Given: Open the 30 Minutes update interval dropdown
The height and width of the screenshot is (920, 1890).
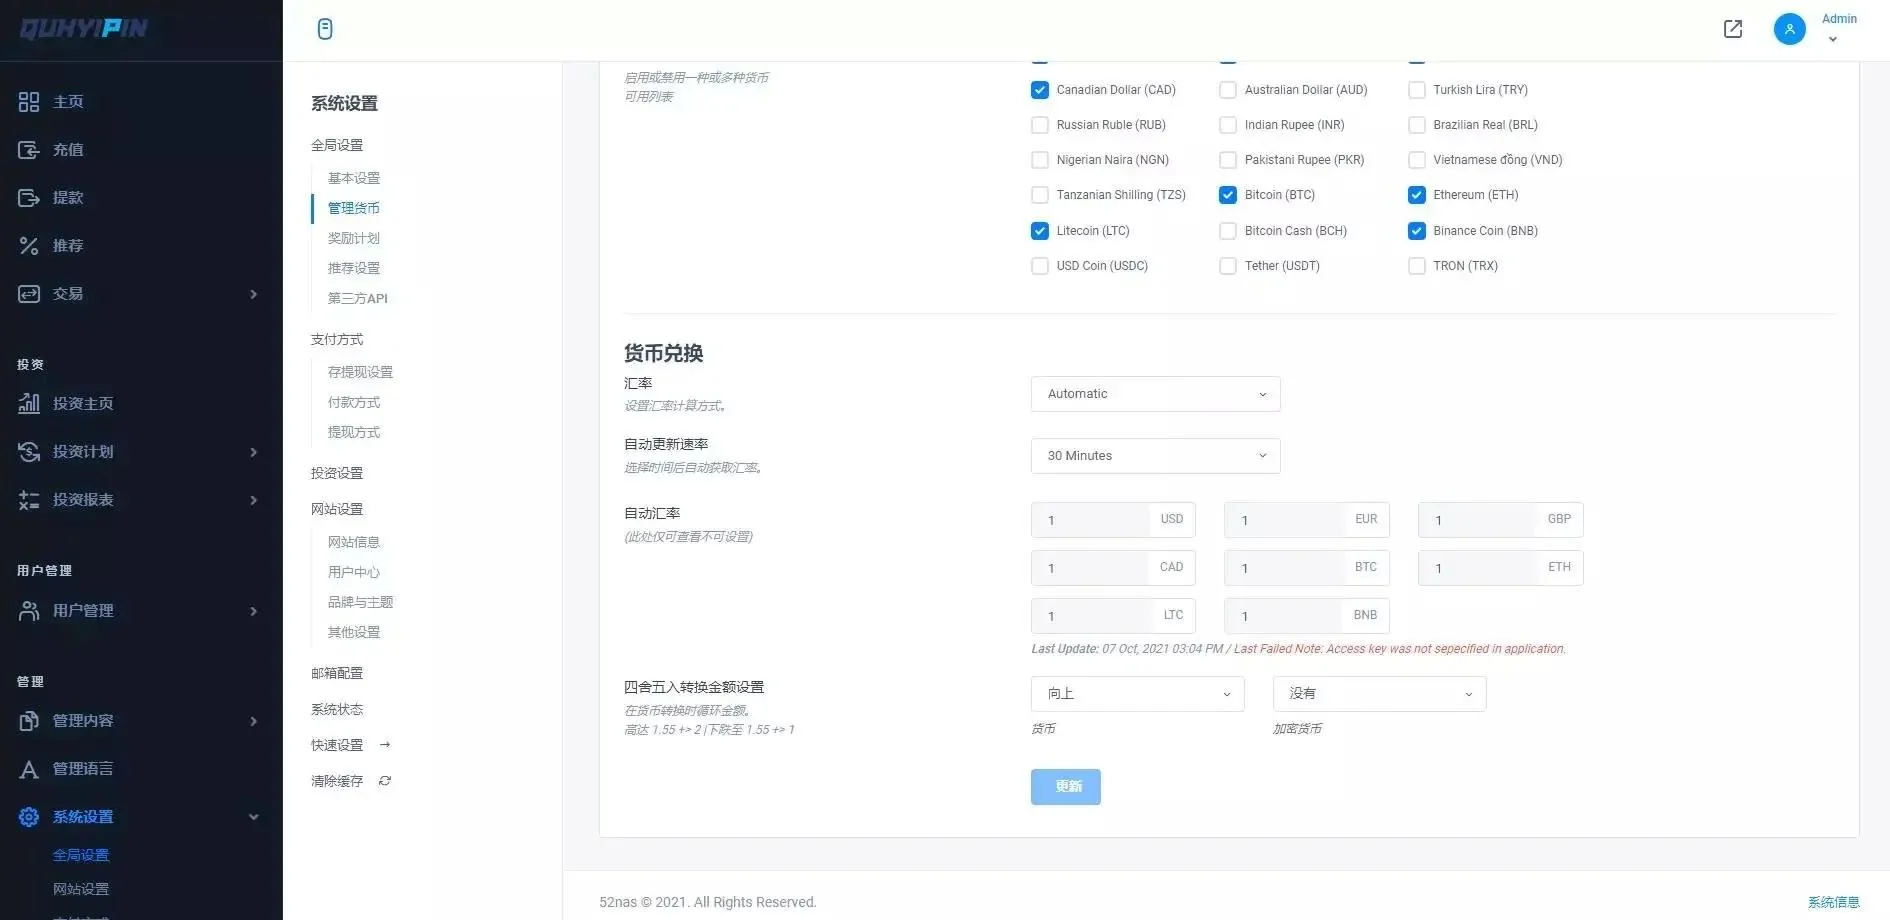Looking at the screenshot, I should (1155, 456).
